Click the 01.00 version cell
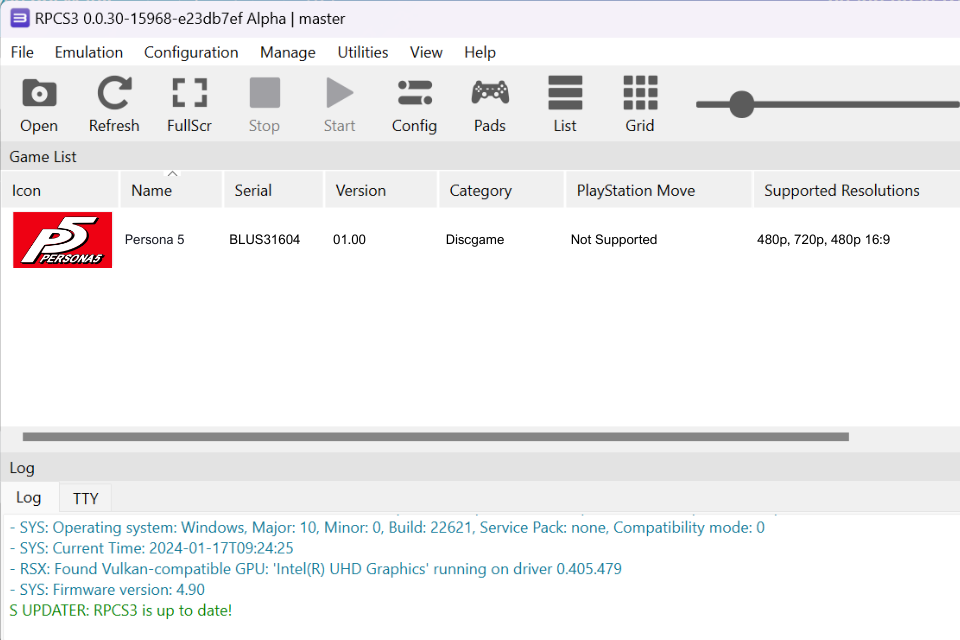The height and width of the screenshot is (640, 960). click(349, 239)
